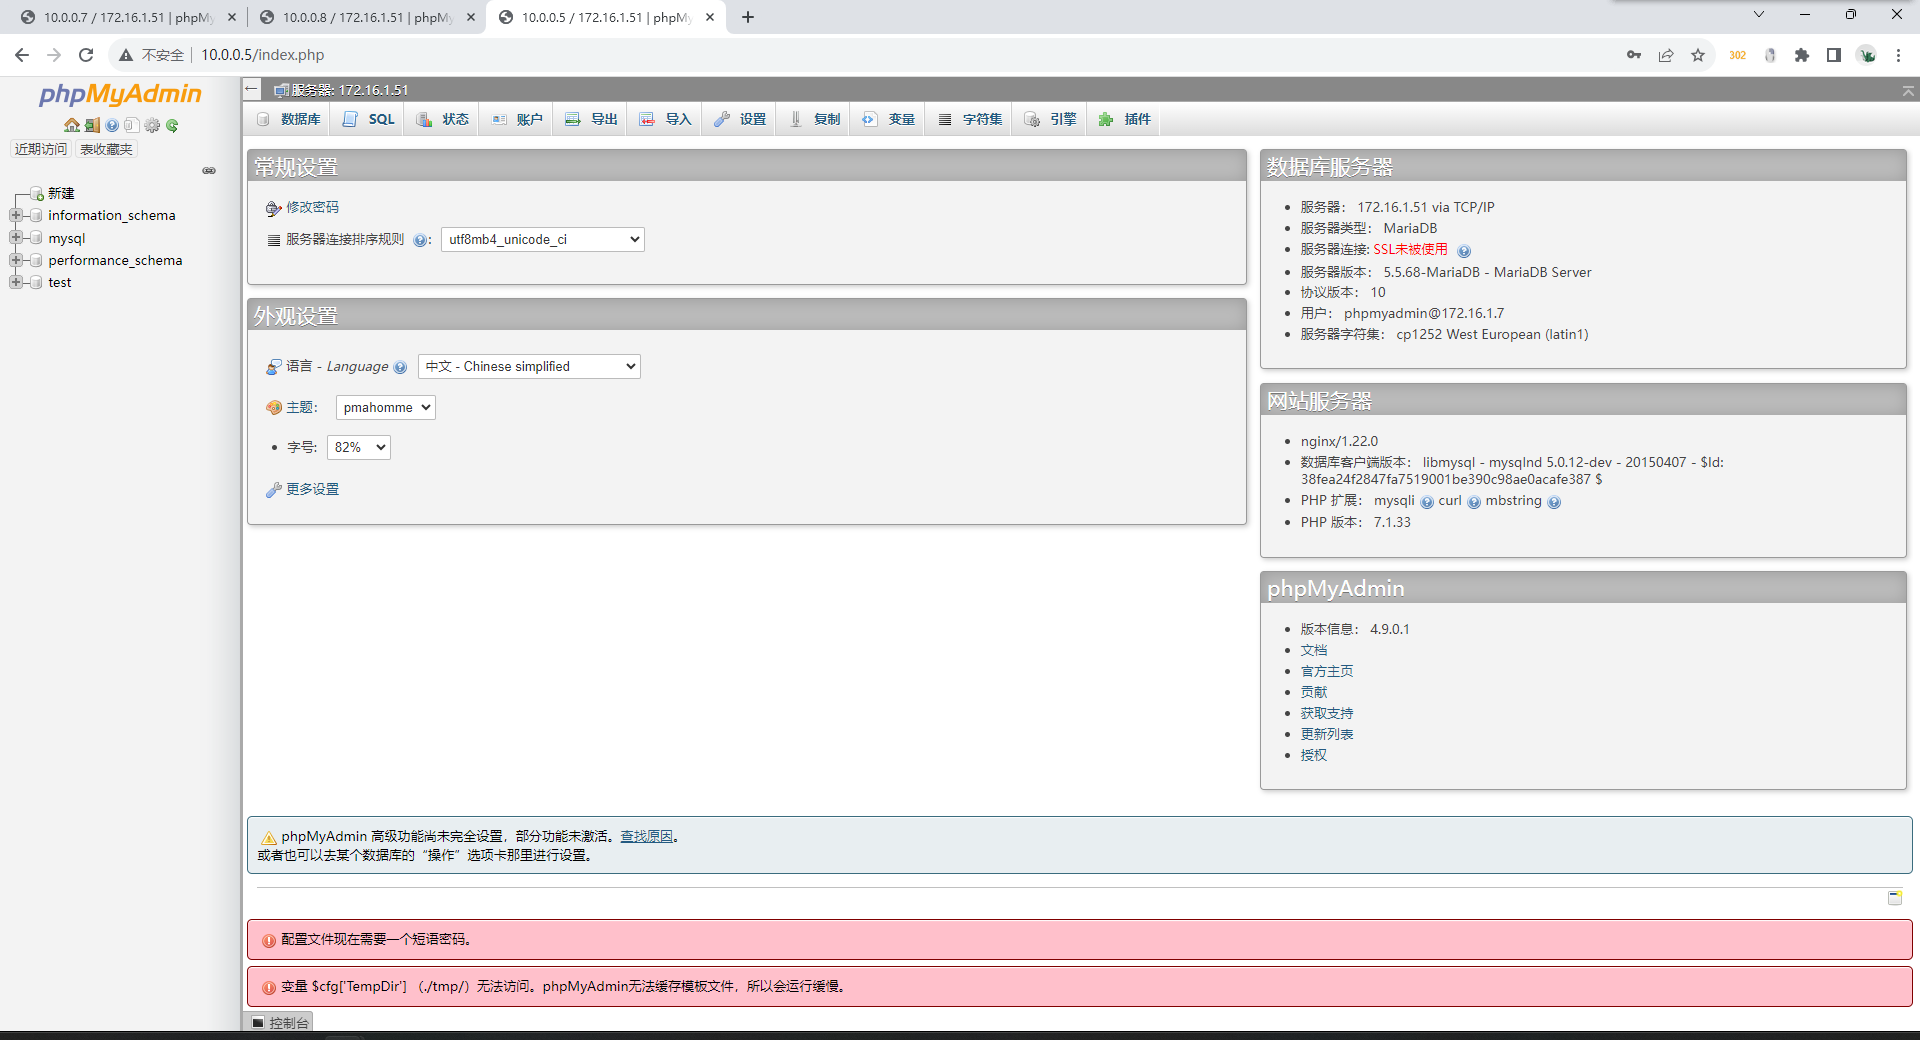Screen dimensions: 1920x1040
Task: Collapse navigation panel with left arrow button
Action: 252,90
